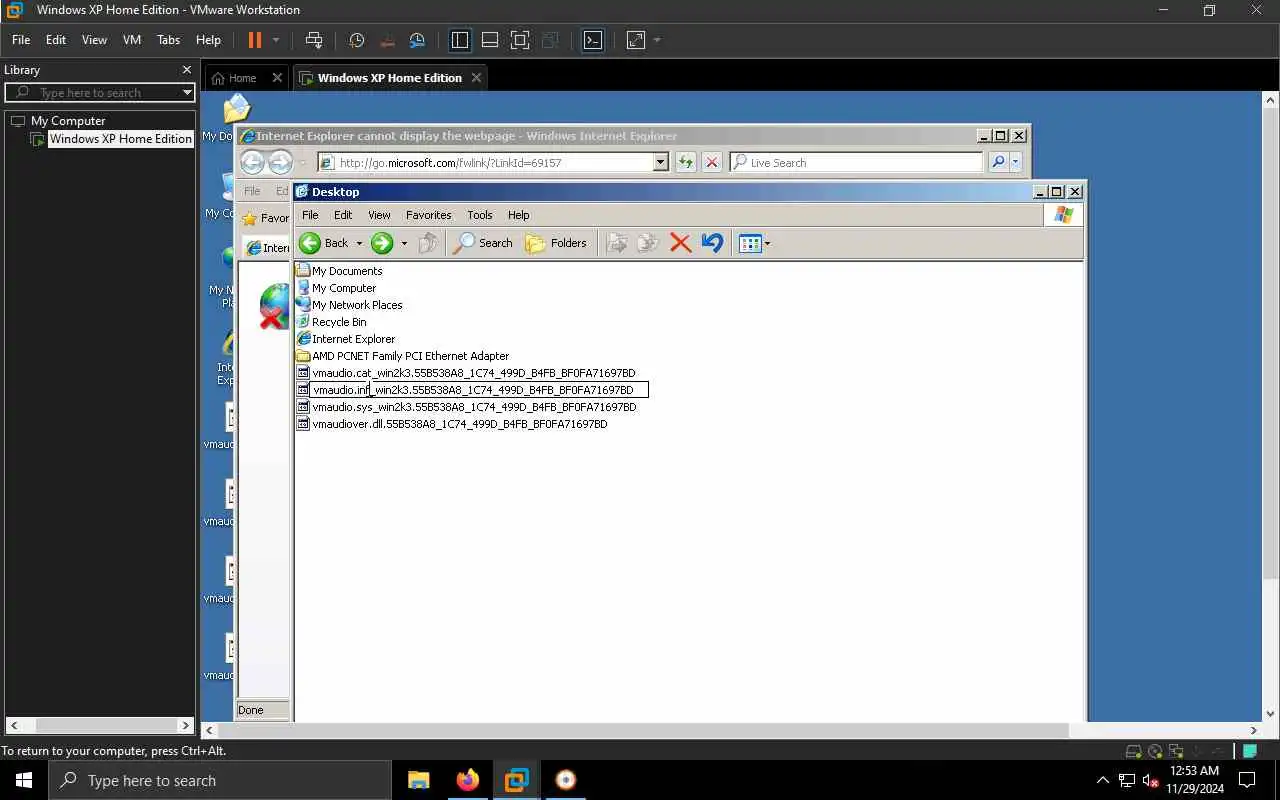Click the Back button in Desktop window

tap(324, 243)
